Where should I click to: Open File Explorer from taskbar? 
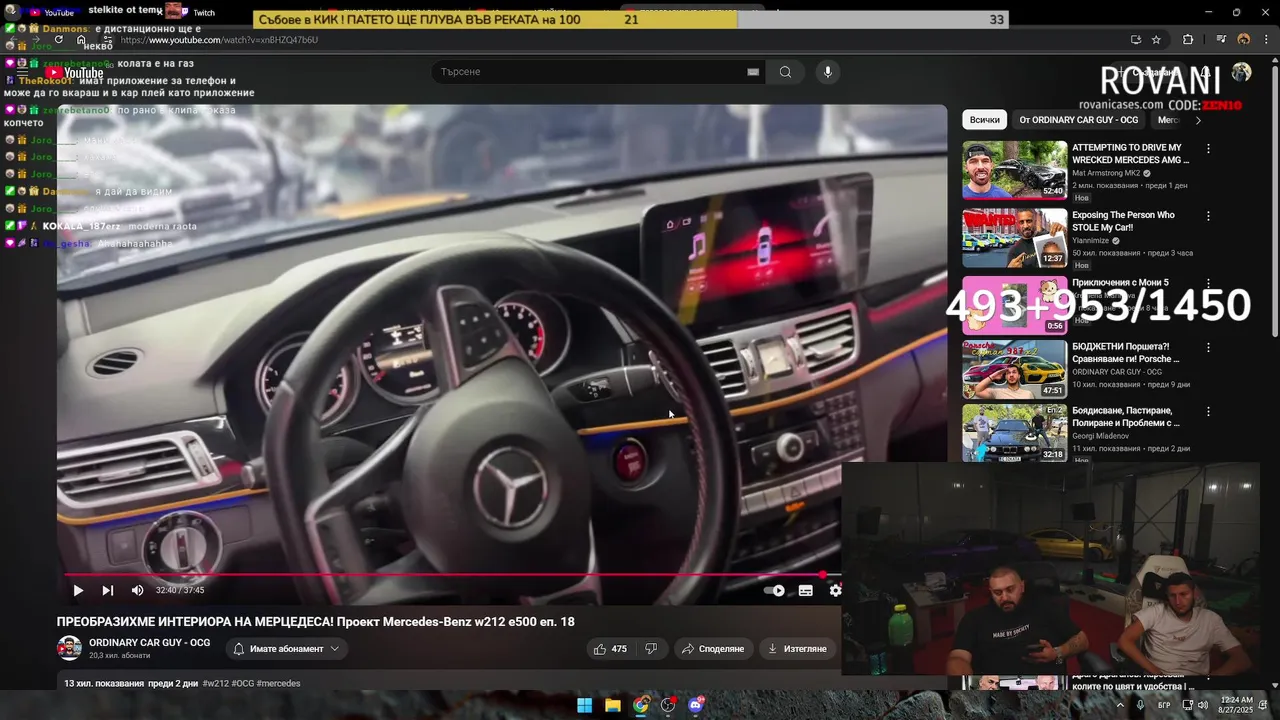613,705
